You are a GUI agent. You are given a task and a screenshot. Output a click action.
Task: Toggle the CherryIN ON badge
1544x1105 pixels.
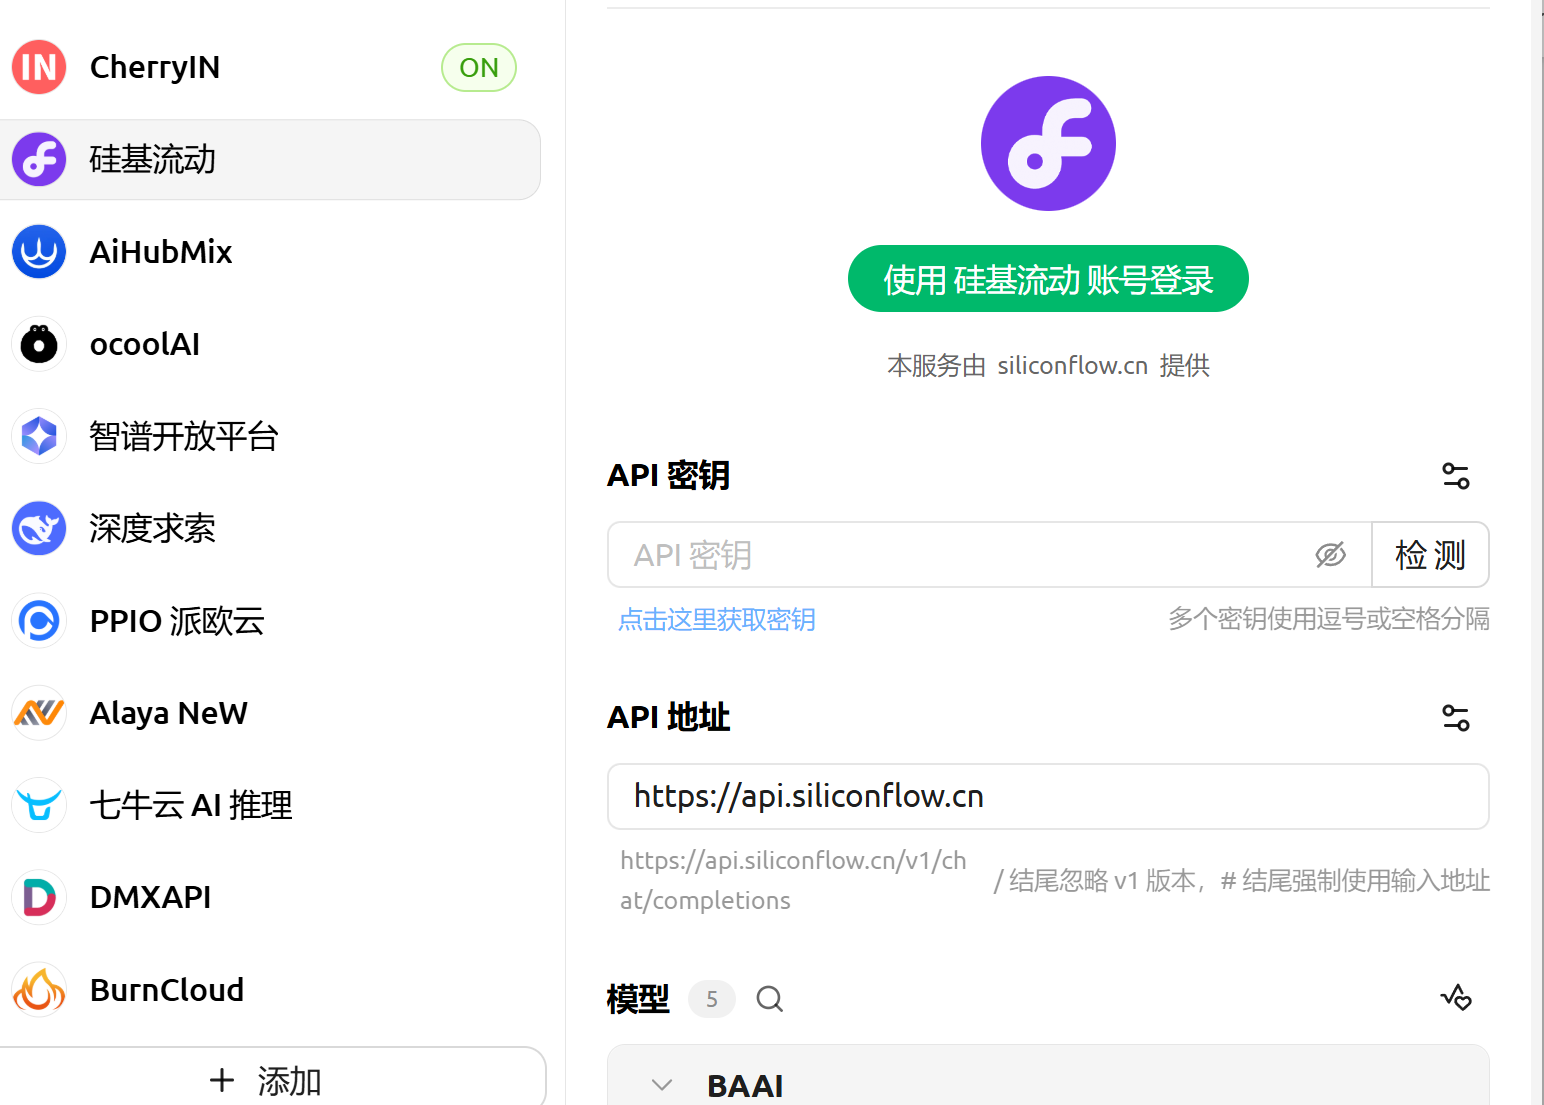(479, 67)
